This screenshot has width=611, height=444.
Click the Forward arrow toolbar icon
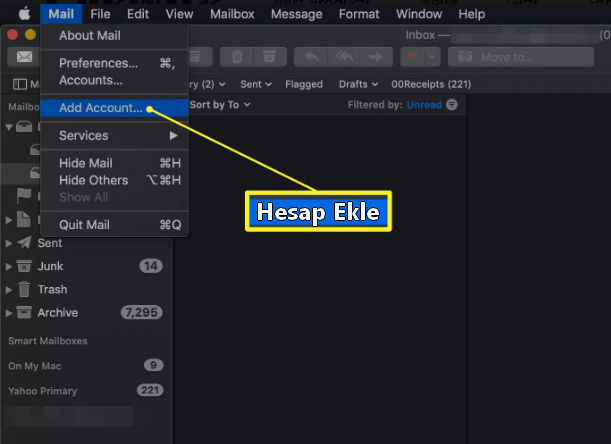(x=377, y=57)
